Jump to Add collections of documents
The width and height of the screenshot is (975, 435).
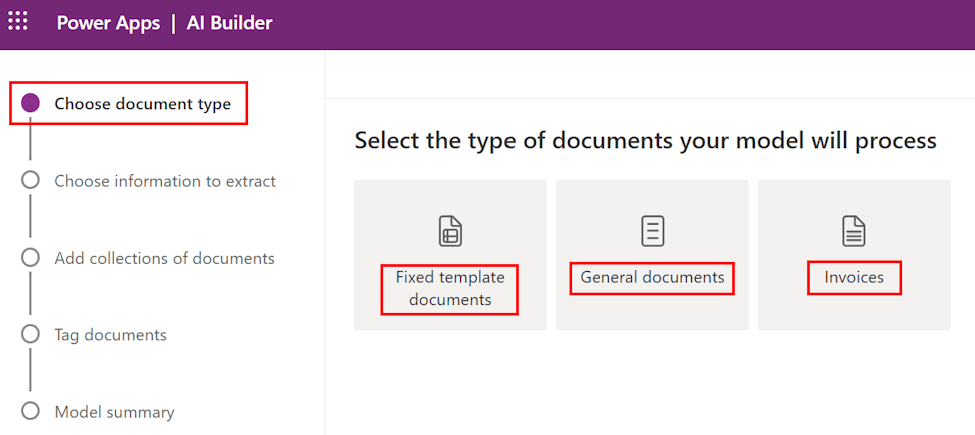click(x=164, y=258)
